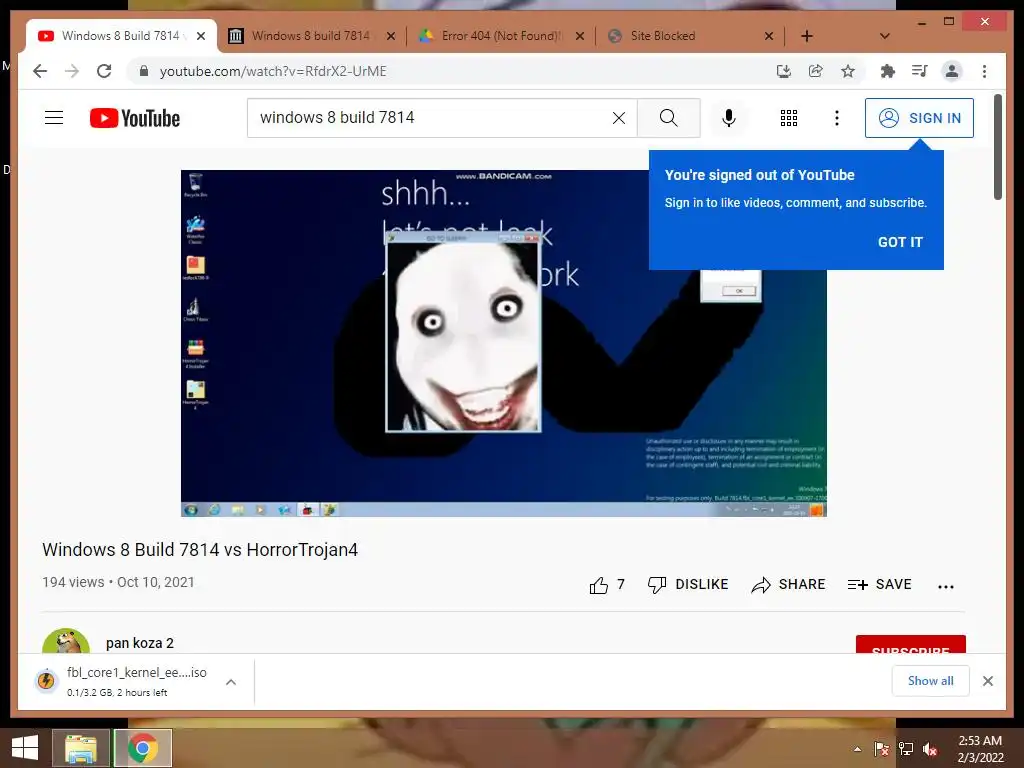Switch to the Site Blocked tab
This screenshot has width=1024, height=768.
coord(663,36)
